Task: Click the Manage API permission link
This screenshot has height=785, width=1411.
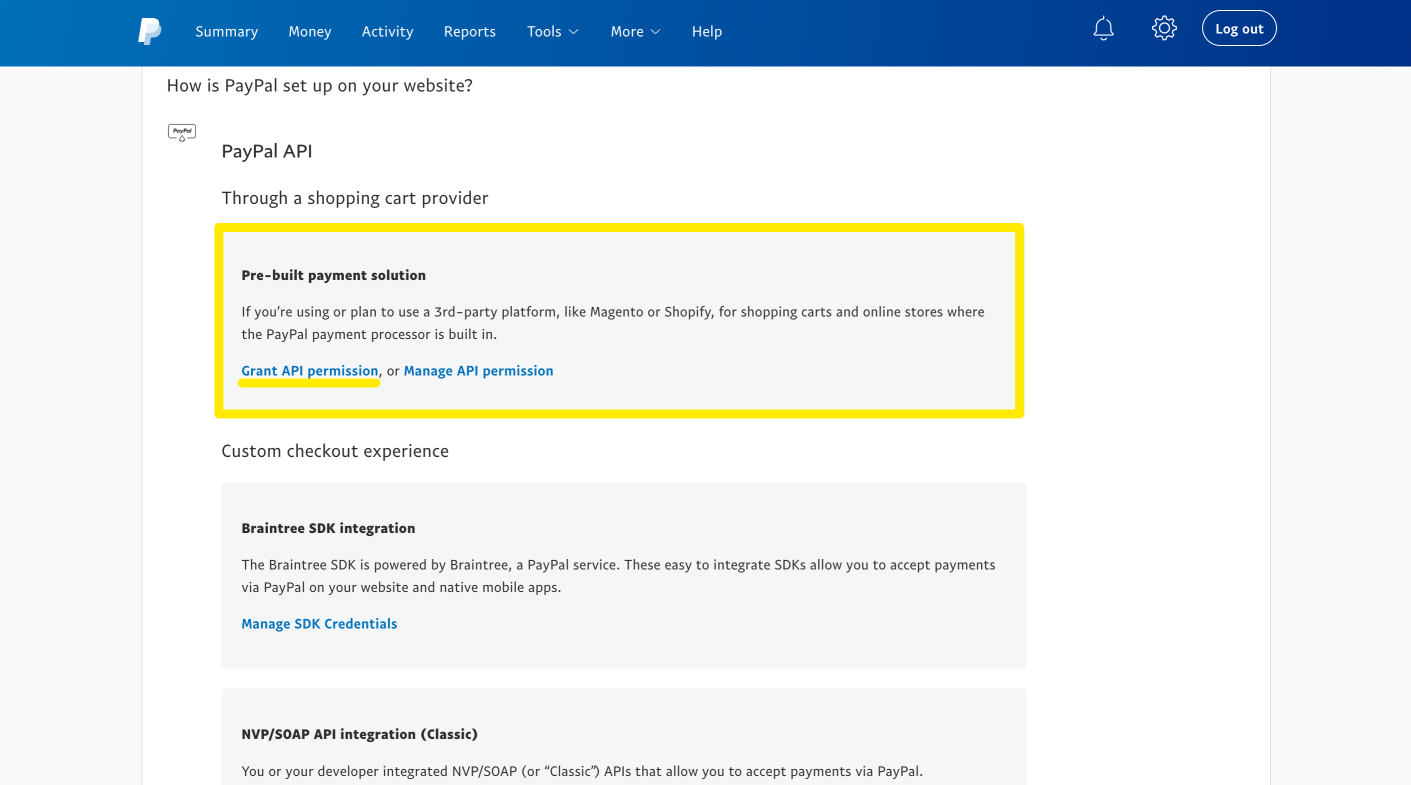Action: point(478,371)
